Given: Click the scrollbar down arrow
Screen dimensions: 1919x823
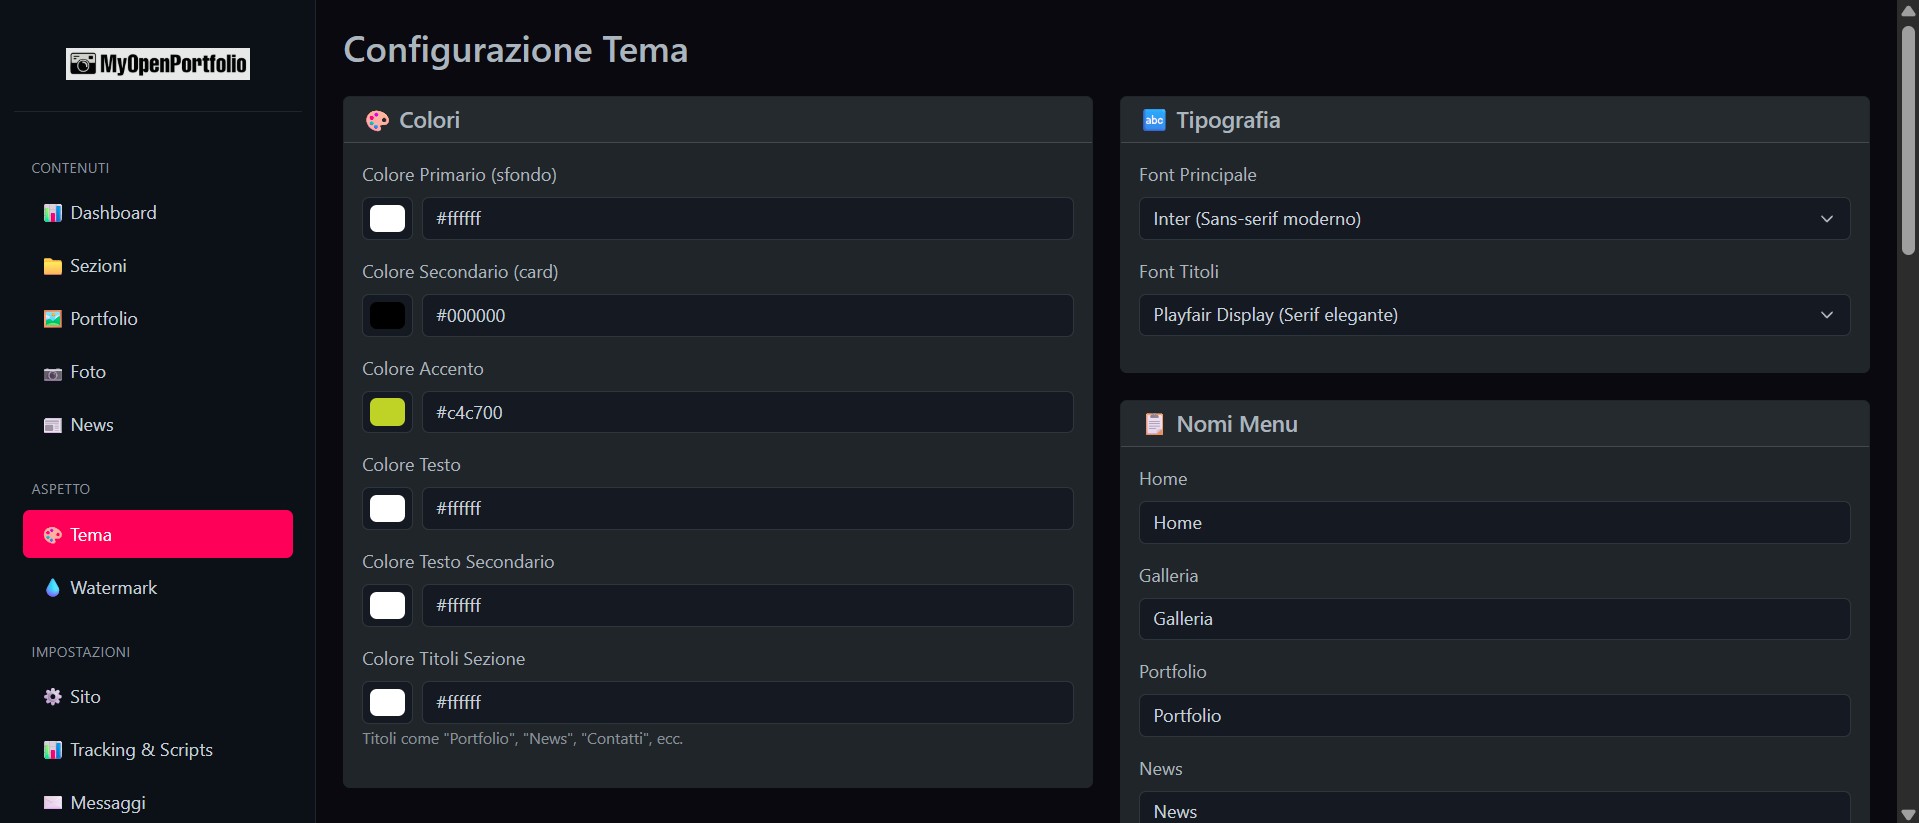Looking at the screenshot, I should [1908, 814].
